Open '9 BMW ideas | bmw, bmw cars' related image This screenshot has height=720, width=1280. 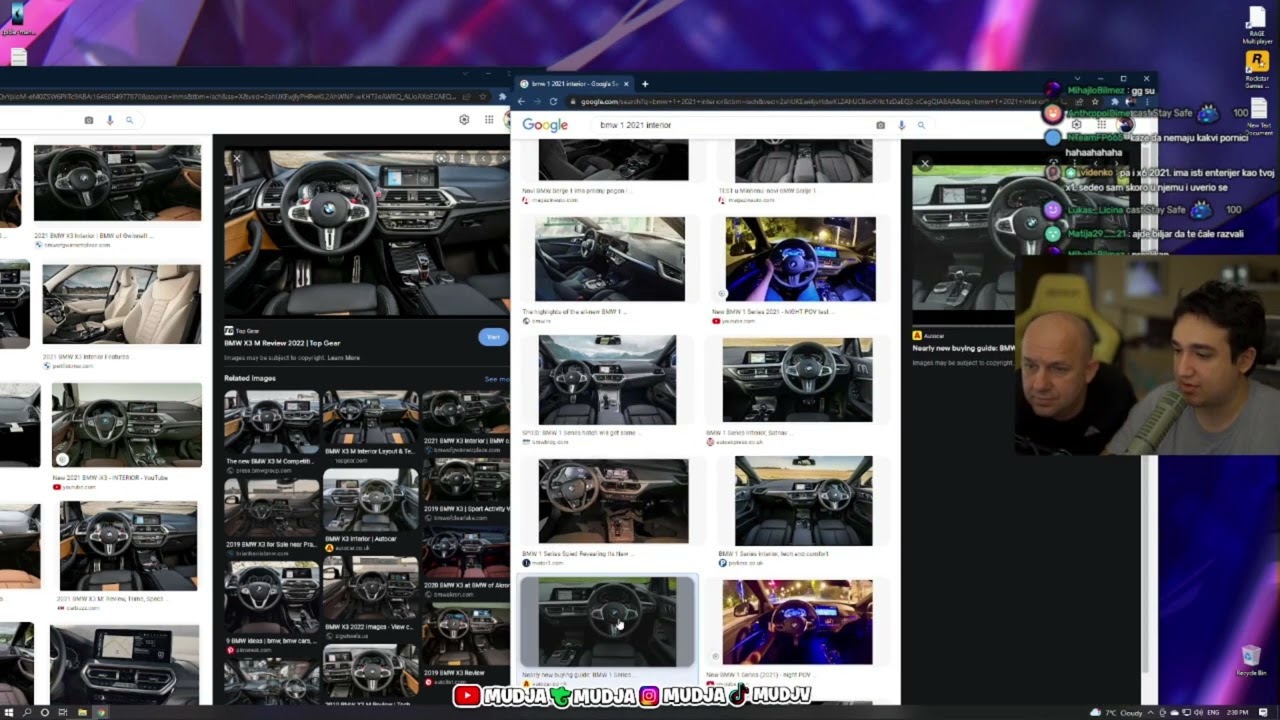coord(271,597)
